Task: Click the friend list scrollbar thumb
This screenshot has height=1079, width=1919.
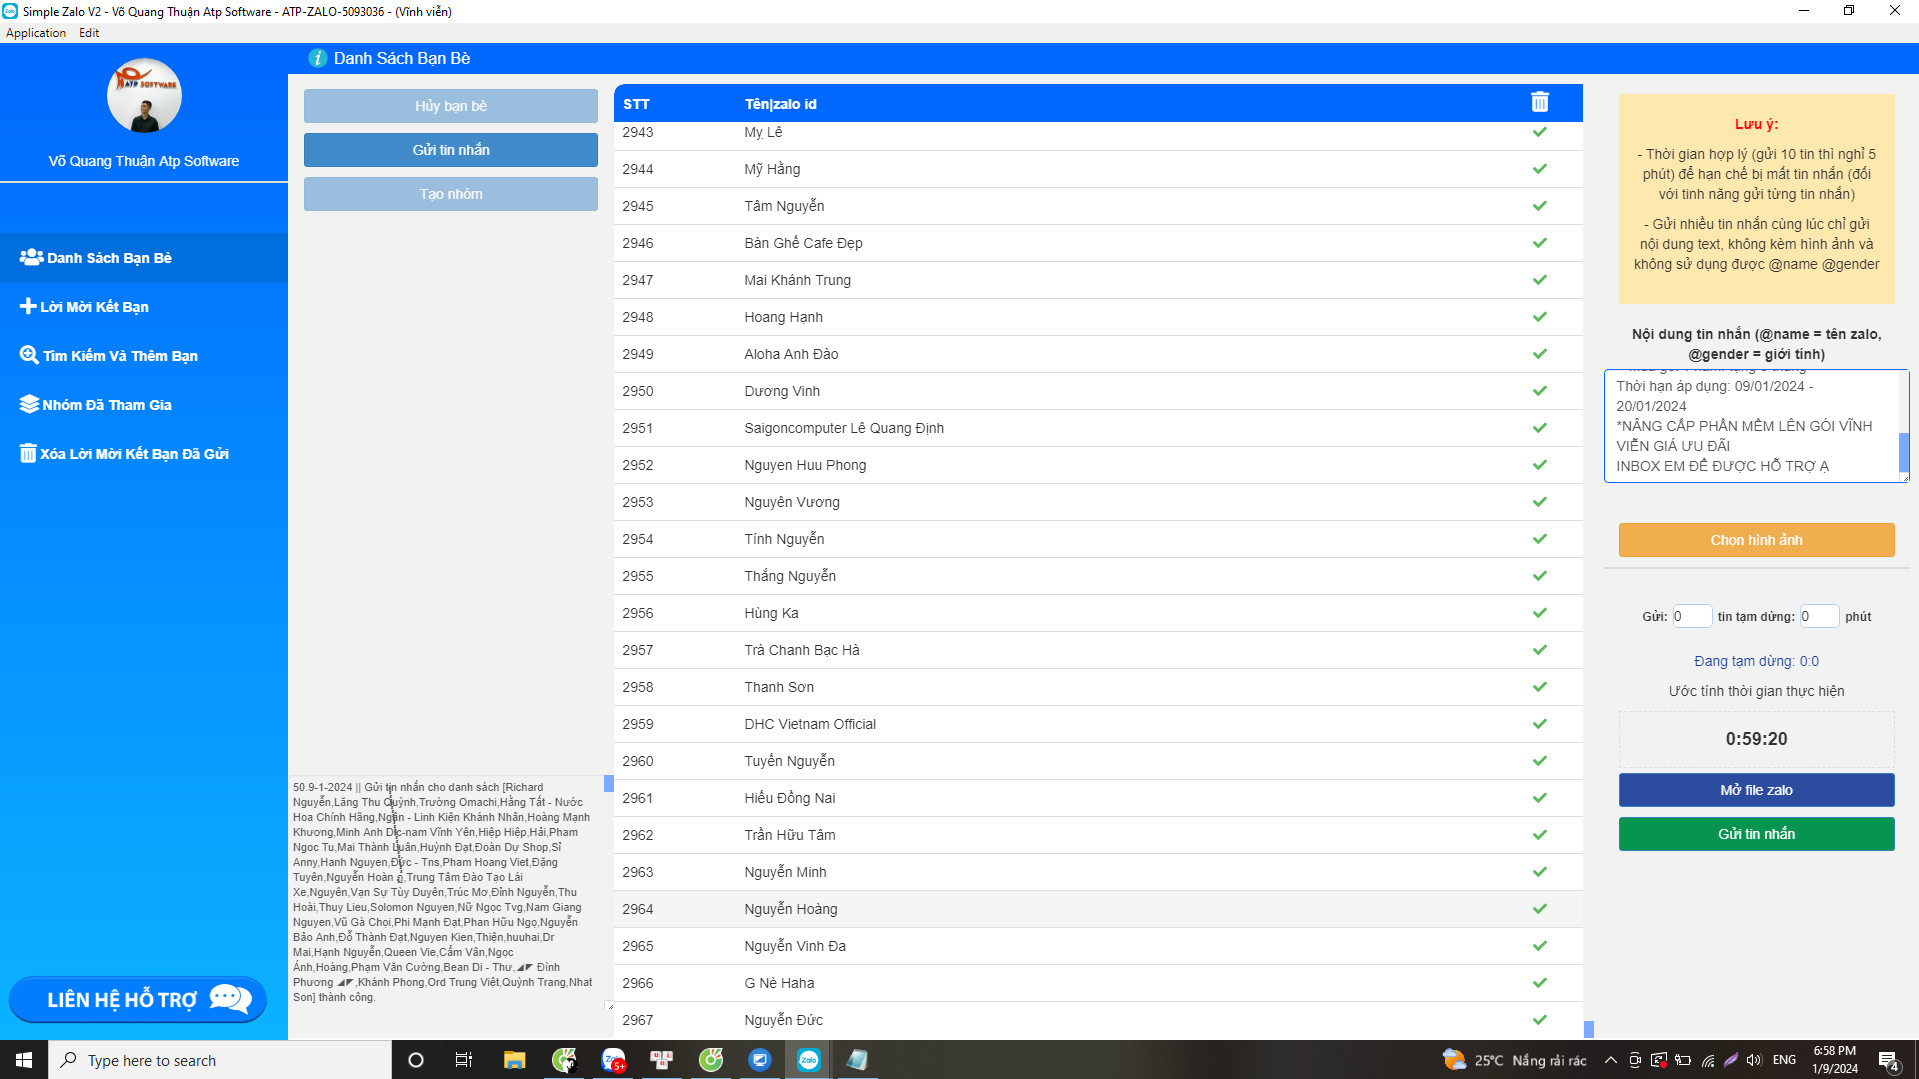Action: click(1588, 1028)
